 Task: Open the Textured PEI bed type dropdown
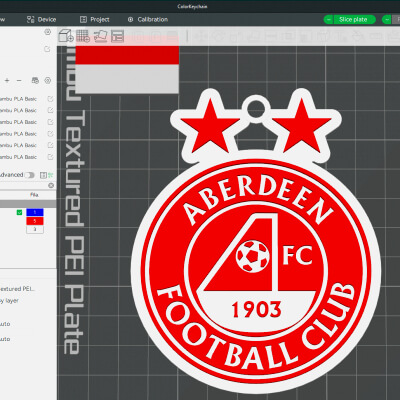pyautogui.click(x=17, y=289)
